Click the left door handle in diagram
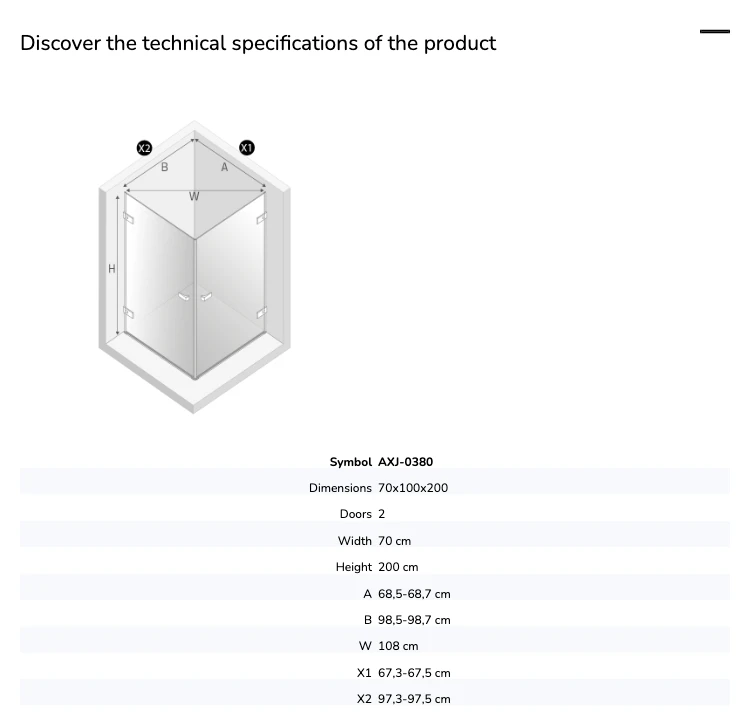The height and width of the screenshot is (726, 750). tap(184, 297)
